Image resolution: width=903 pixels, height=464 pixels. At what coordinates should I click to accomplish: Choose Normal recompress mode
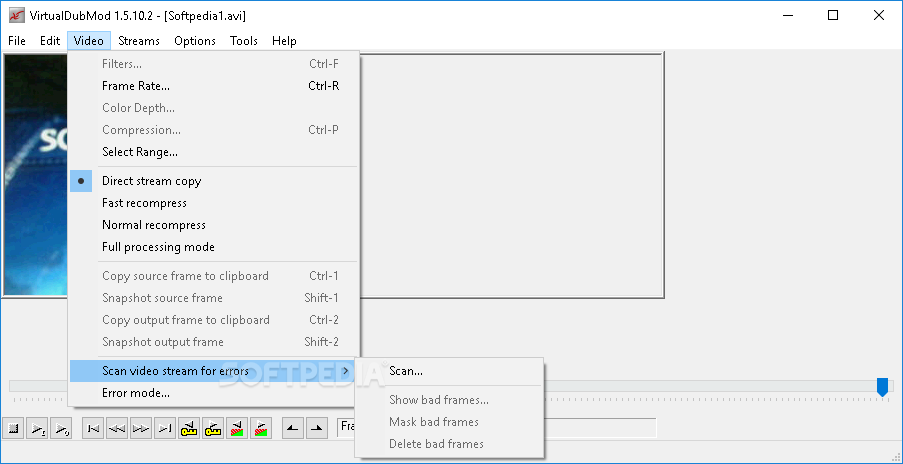coord(214,225)
